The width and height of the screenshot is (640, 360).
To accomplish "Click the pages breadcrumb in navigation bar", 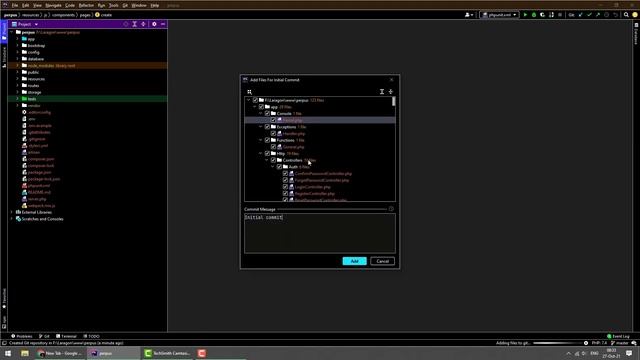I will coord(85,15).
